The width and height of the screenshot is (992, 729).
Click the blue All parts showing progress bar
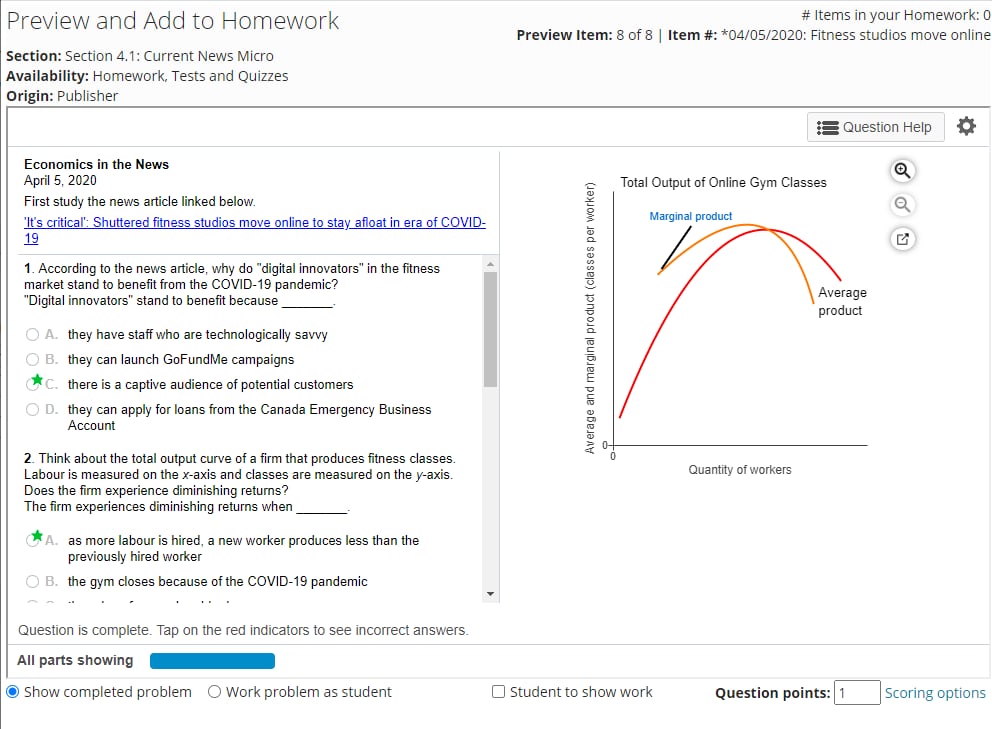click(x=212, y=661)
